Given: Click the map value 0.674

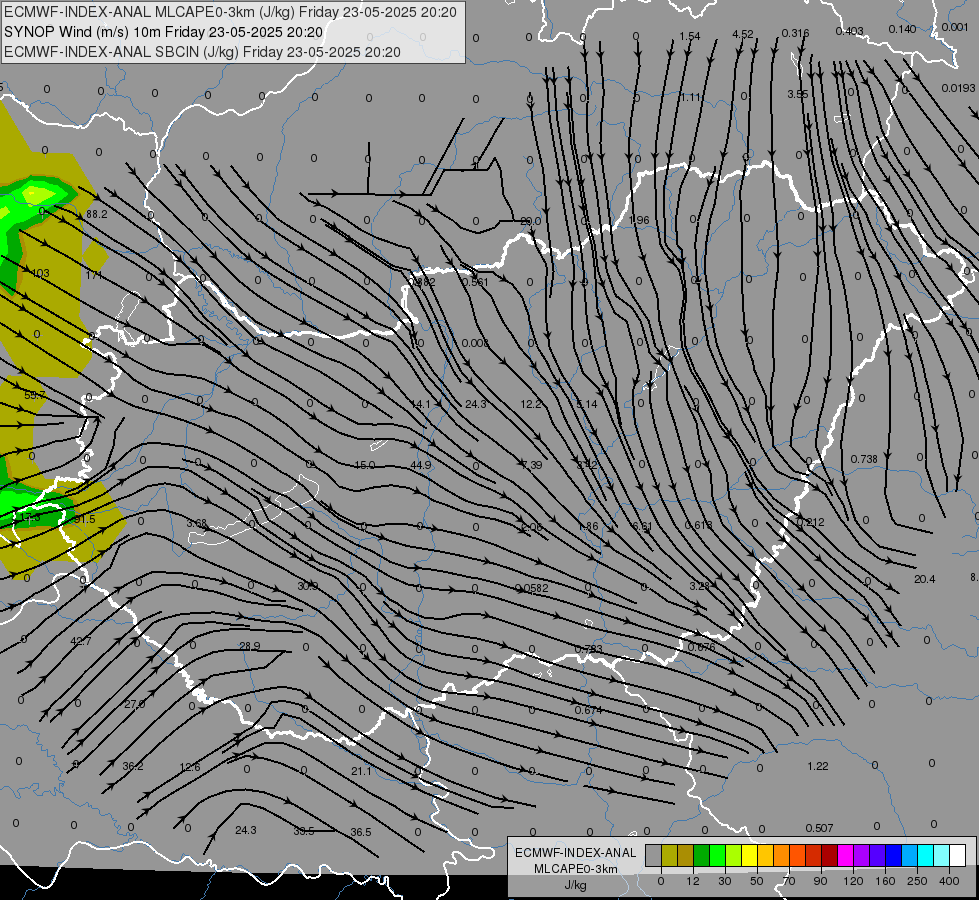Looking at the screenshot, I should coord(589,710).
